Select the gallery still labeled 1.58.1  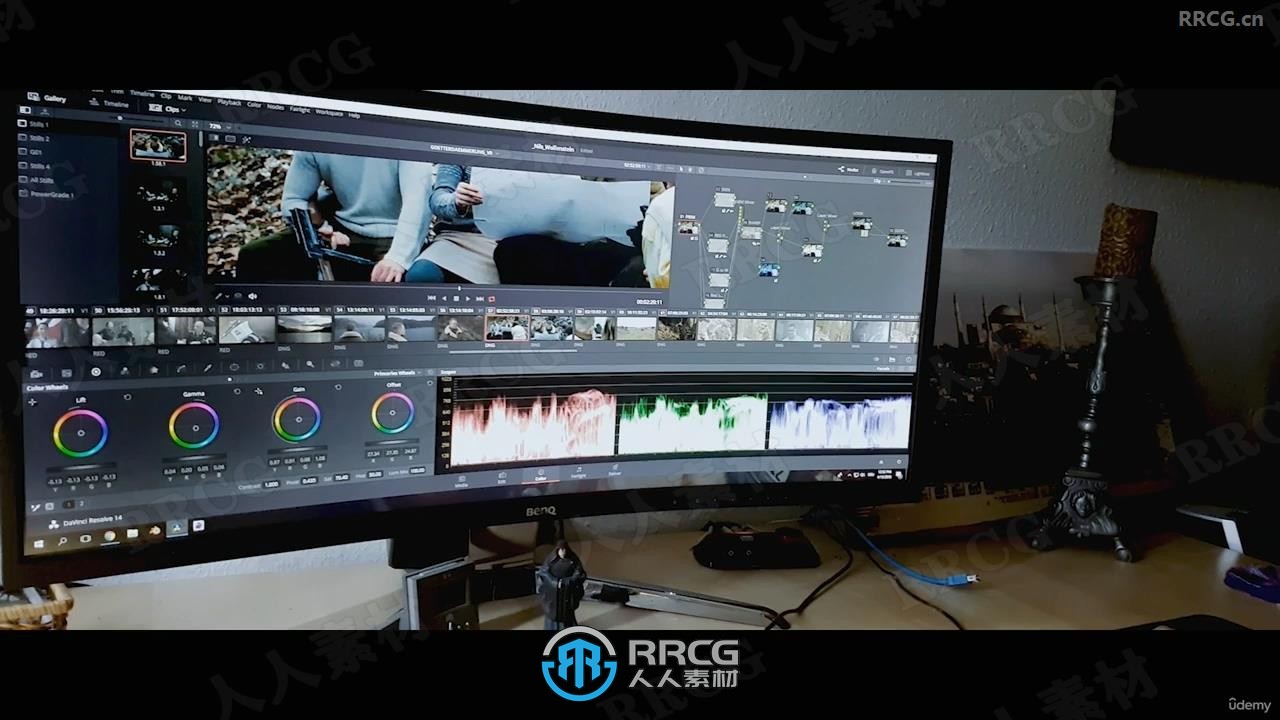tap(158, 145)
